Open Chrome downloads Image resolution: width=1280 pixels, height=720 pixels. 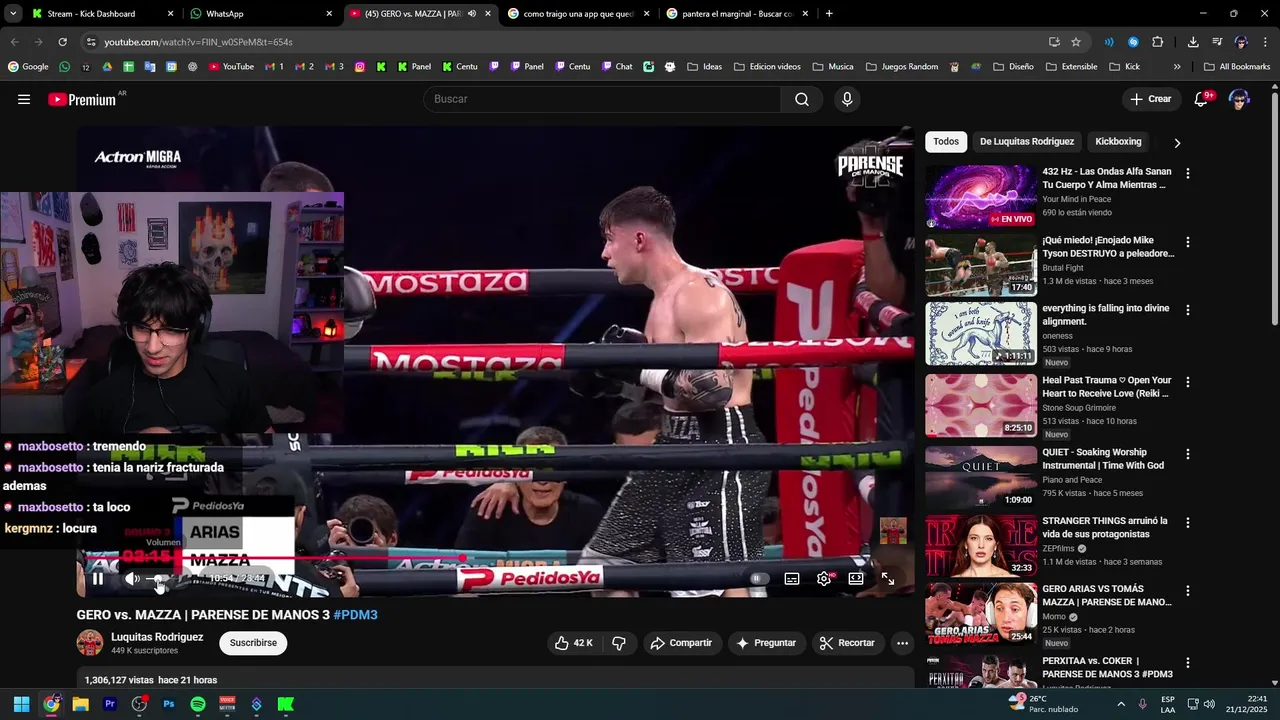pyautogui.click(x=1193, y=42)
